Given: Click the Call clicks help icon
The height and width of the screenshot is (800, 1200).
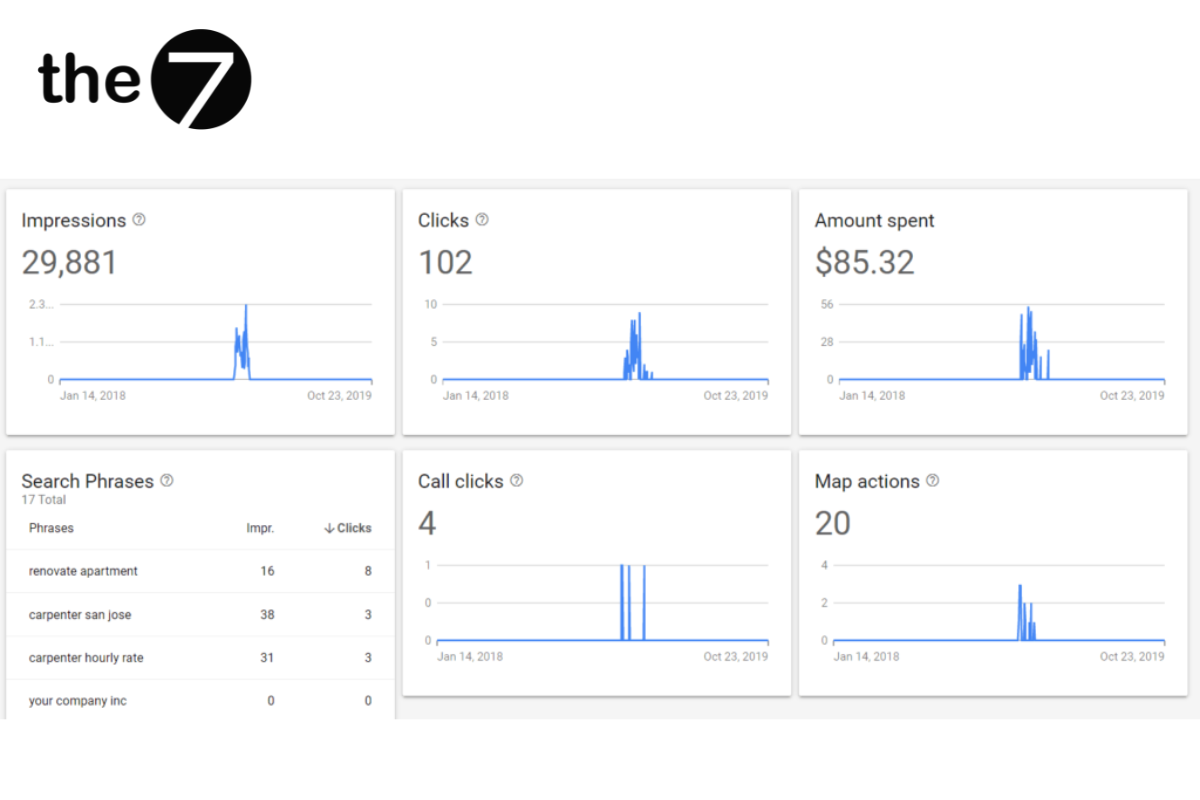Looking at the screenshot, I should (x=516, y=481).
